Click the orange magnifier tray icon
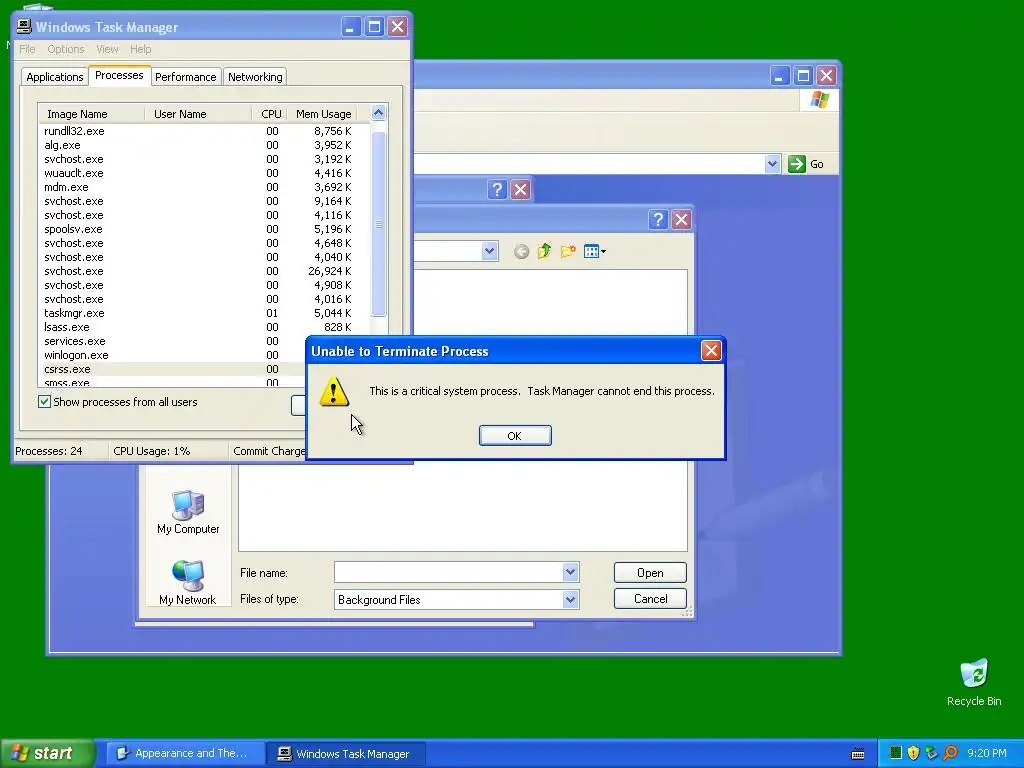The image size is (1024, 768). click(950, 753)
